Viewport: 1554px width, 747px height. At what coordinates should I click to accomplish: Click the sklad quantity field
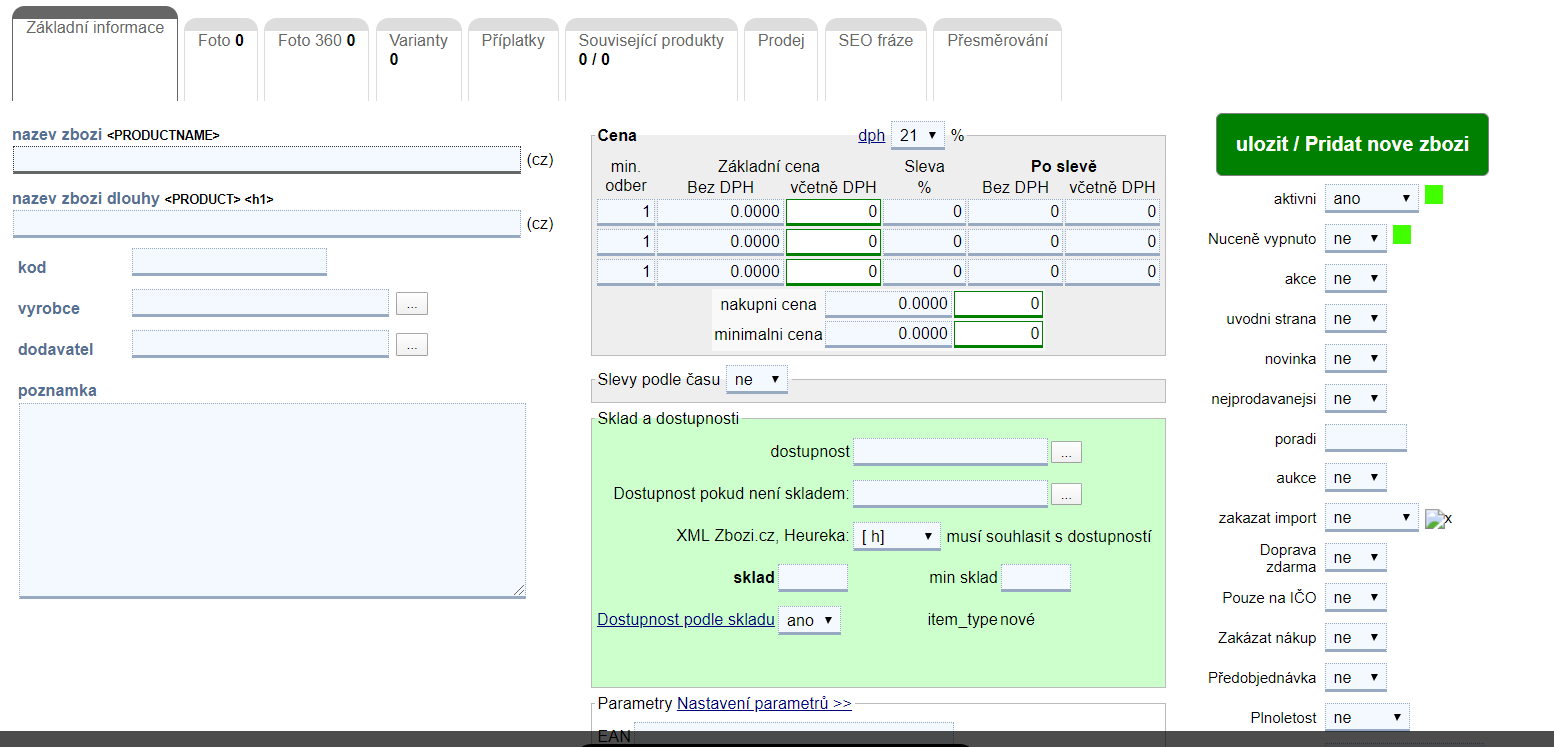pyautogui.click(x=813, y=578)
